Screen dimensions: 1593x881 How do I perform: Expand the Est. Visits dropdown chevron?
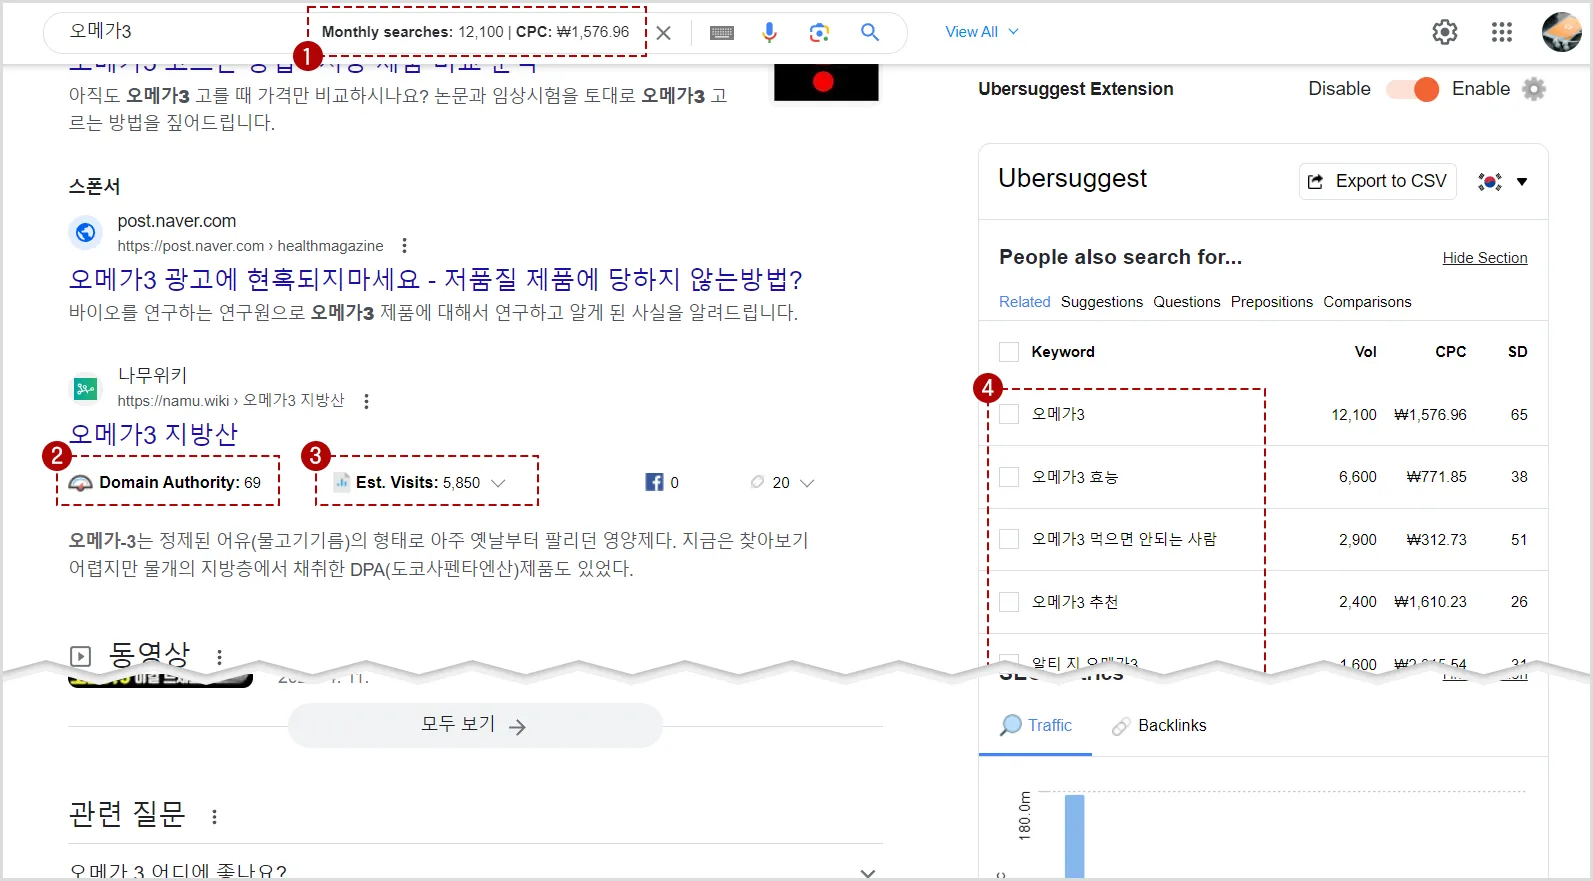[x=498, y=483]
